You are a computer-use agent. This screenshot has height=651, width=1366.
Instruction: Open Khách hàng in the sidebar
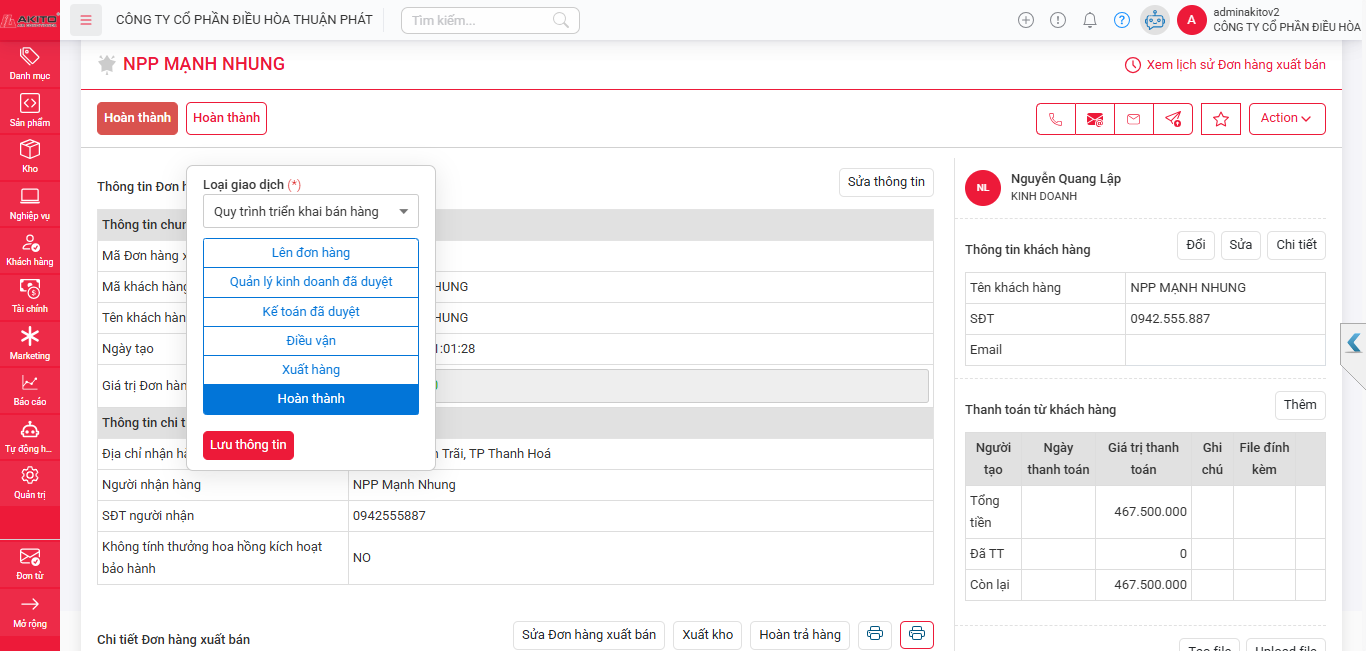tap(30, 248)
